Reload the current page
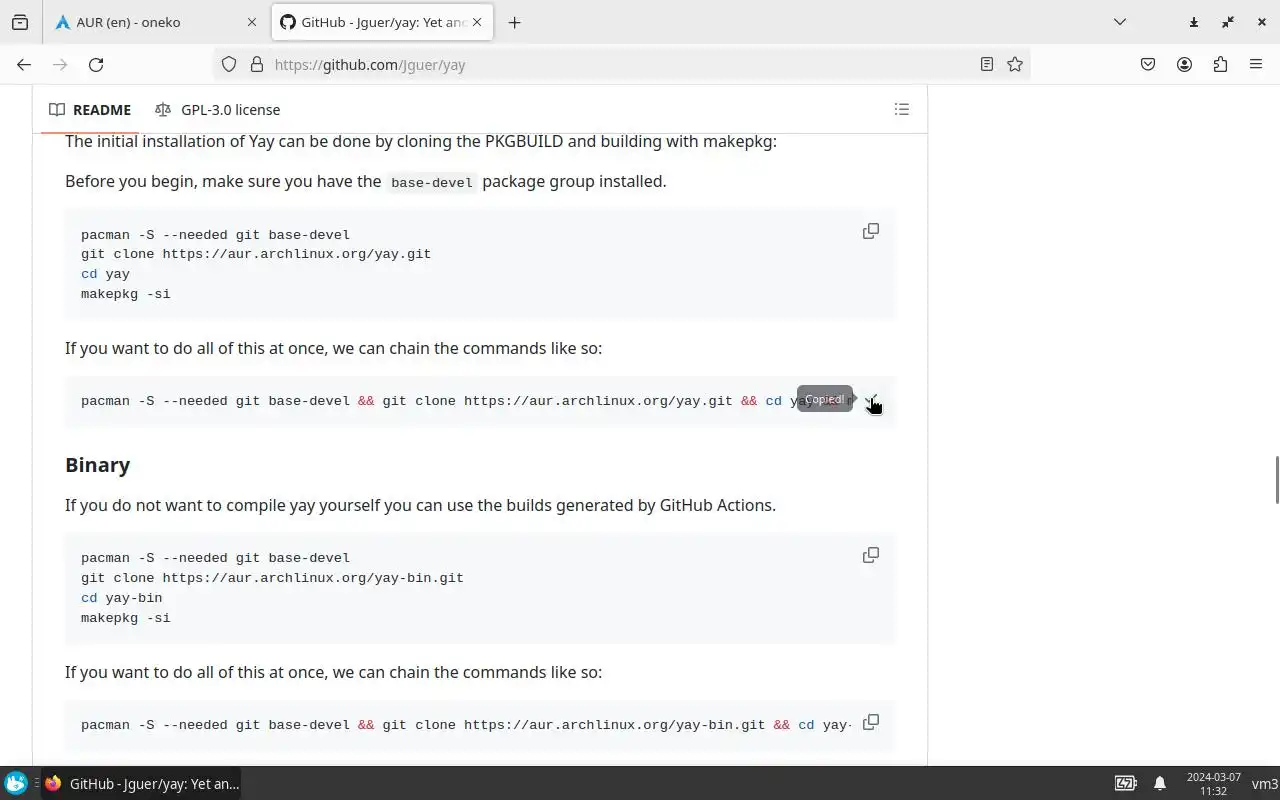The image size is (1280, 800). (96, 64)
